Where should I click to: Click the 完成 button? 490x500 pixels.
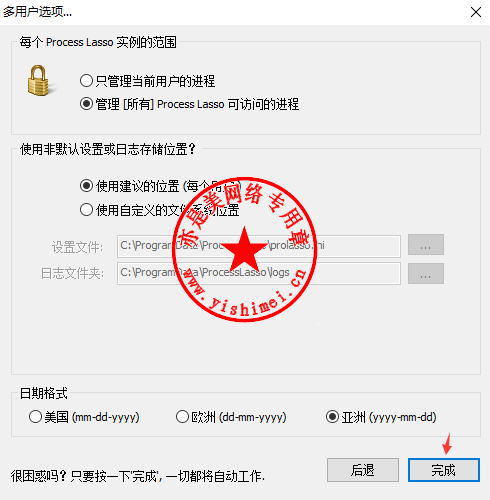[x=444, y=470]
